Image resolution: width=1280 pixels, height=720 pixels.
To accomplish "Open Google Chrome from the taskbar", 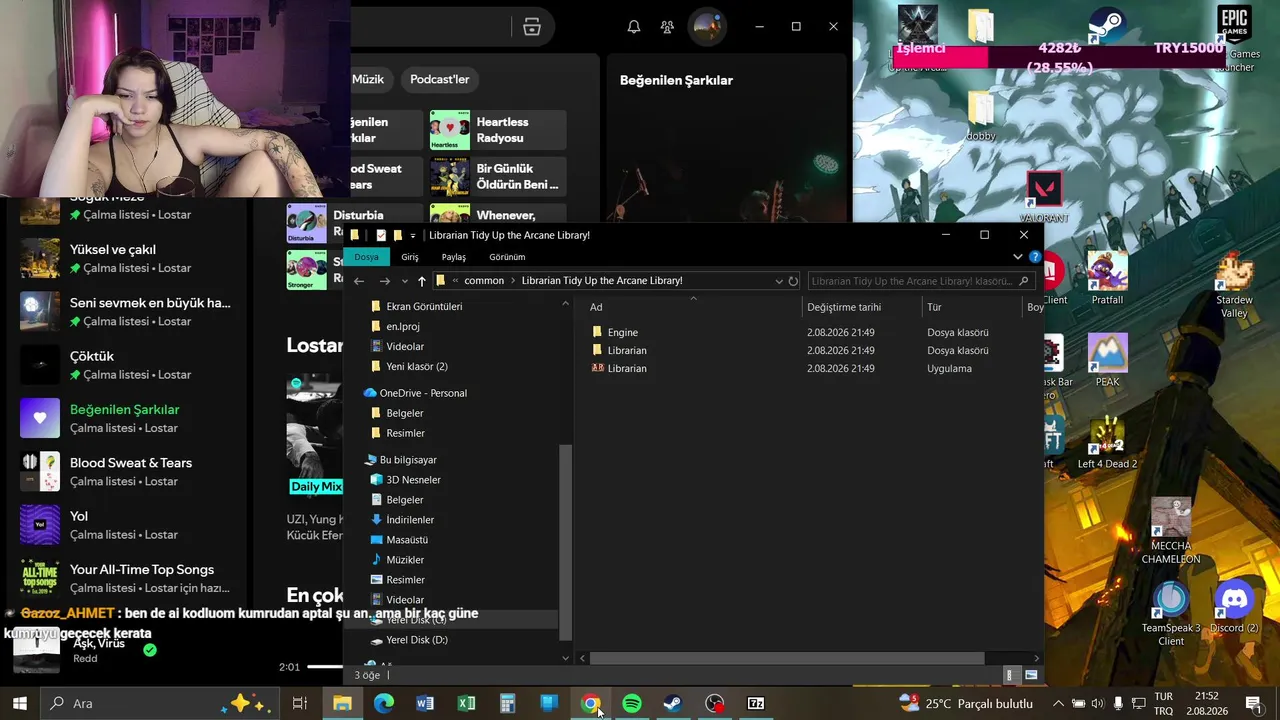I will click(x=590, y=703).
